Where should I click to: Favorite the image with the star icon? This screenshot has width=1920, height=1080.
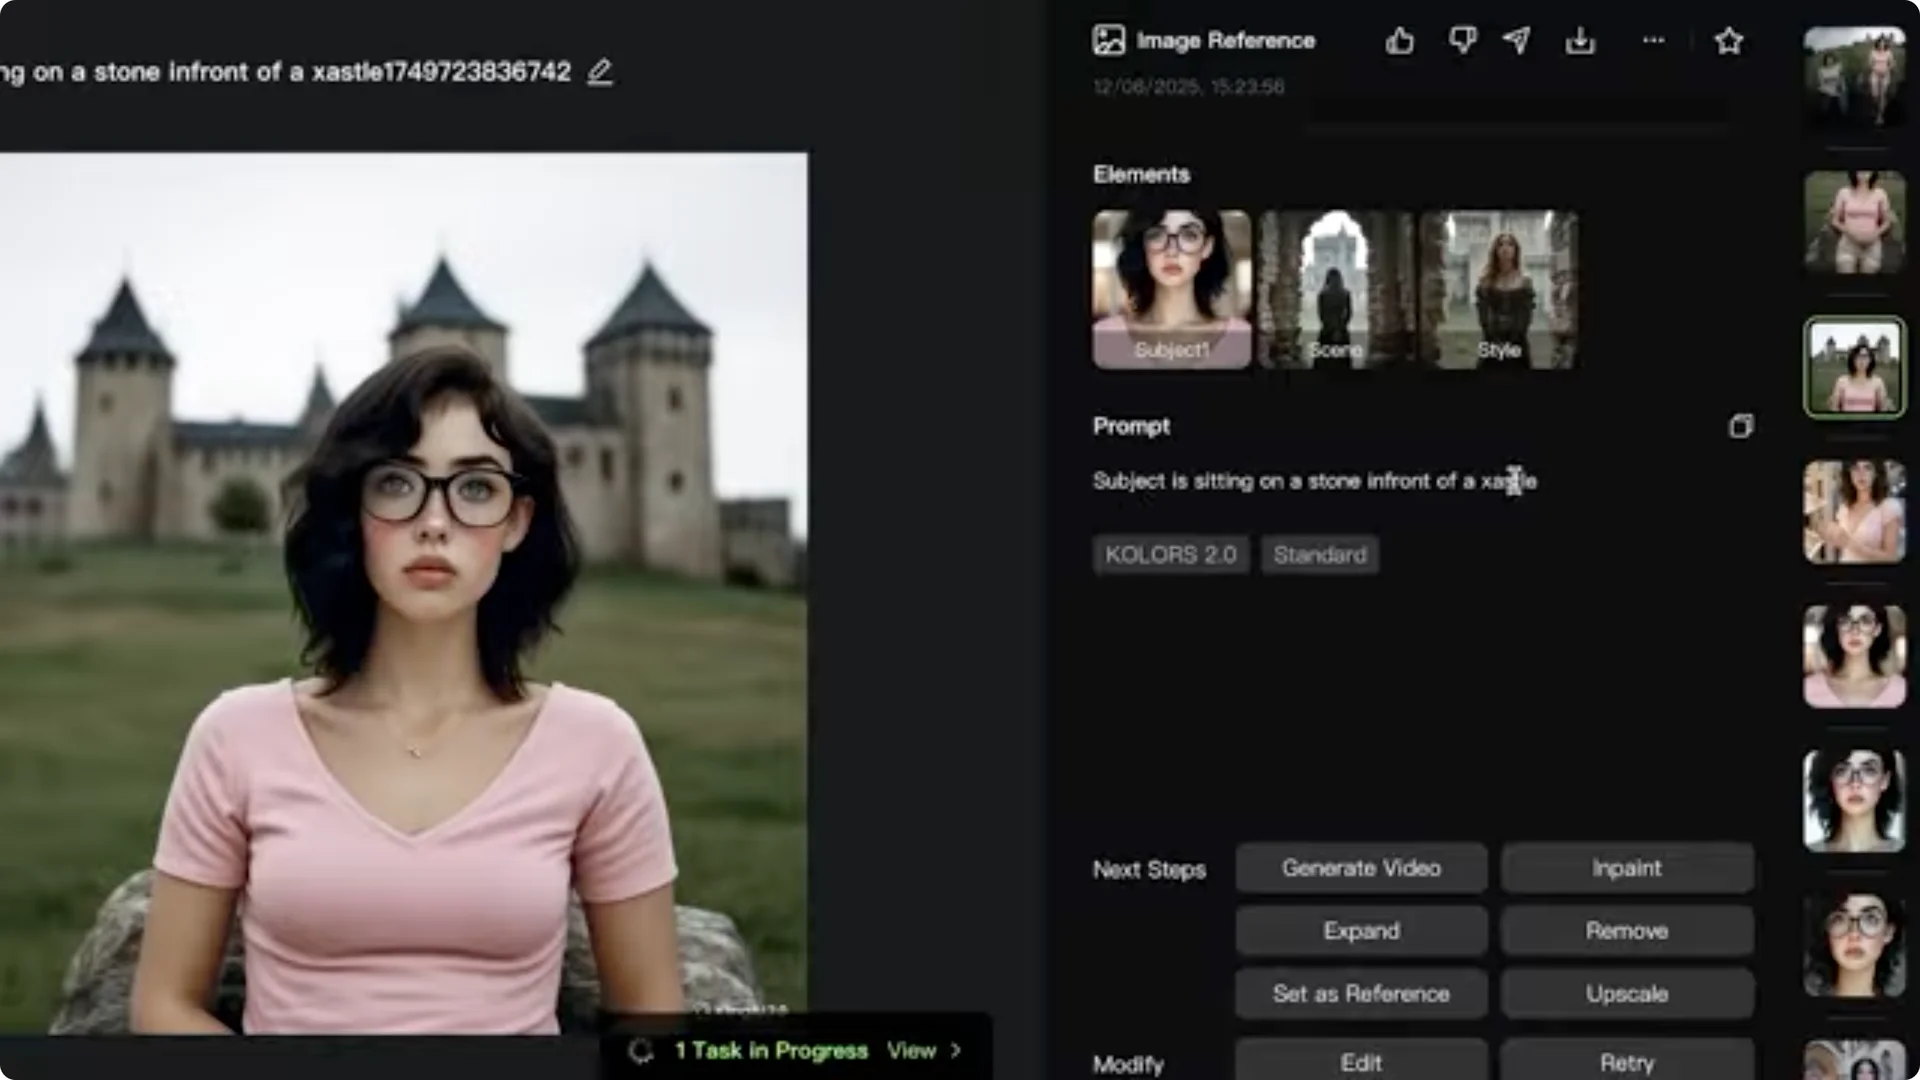click(1728, 41)
